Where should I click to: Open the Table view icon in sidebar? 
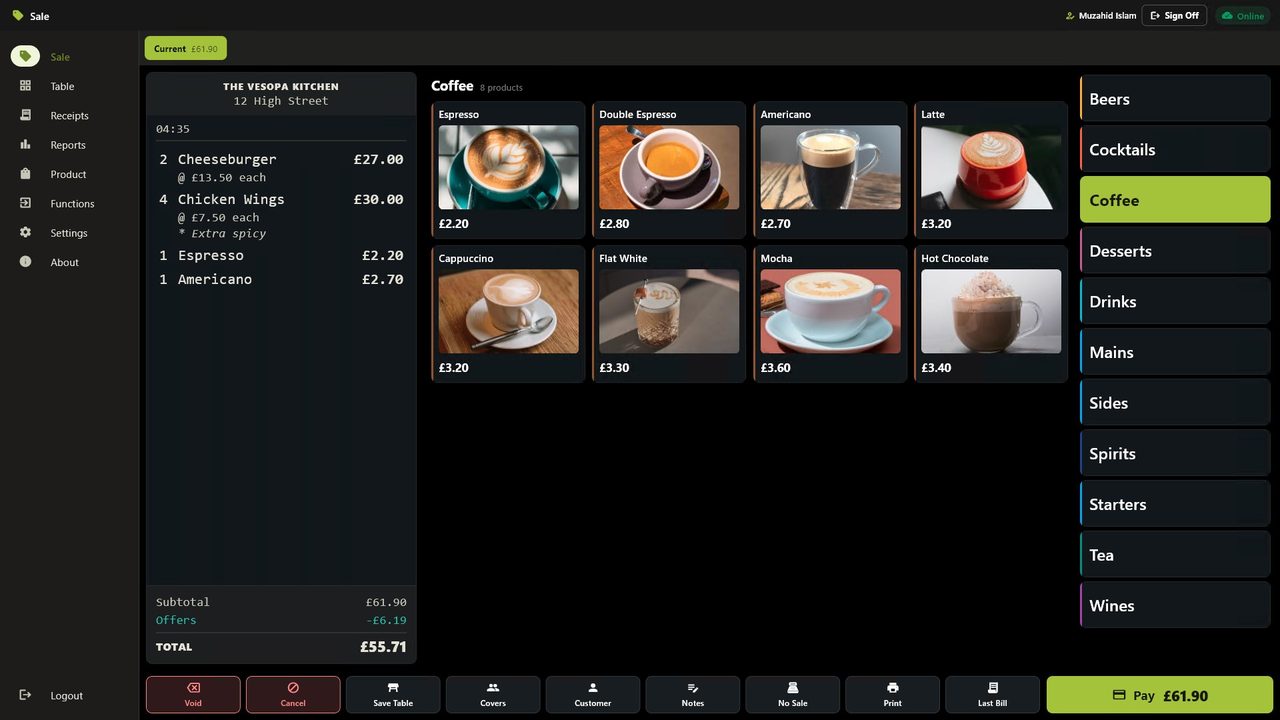pos(26,86)
